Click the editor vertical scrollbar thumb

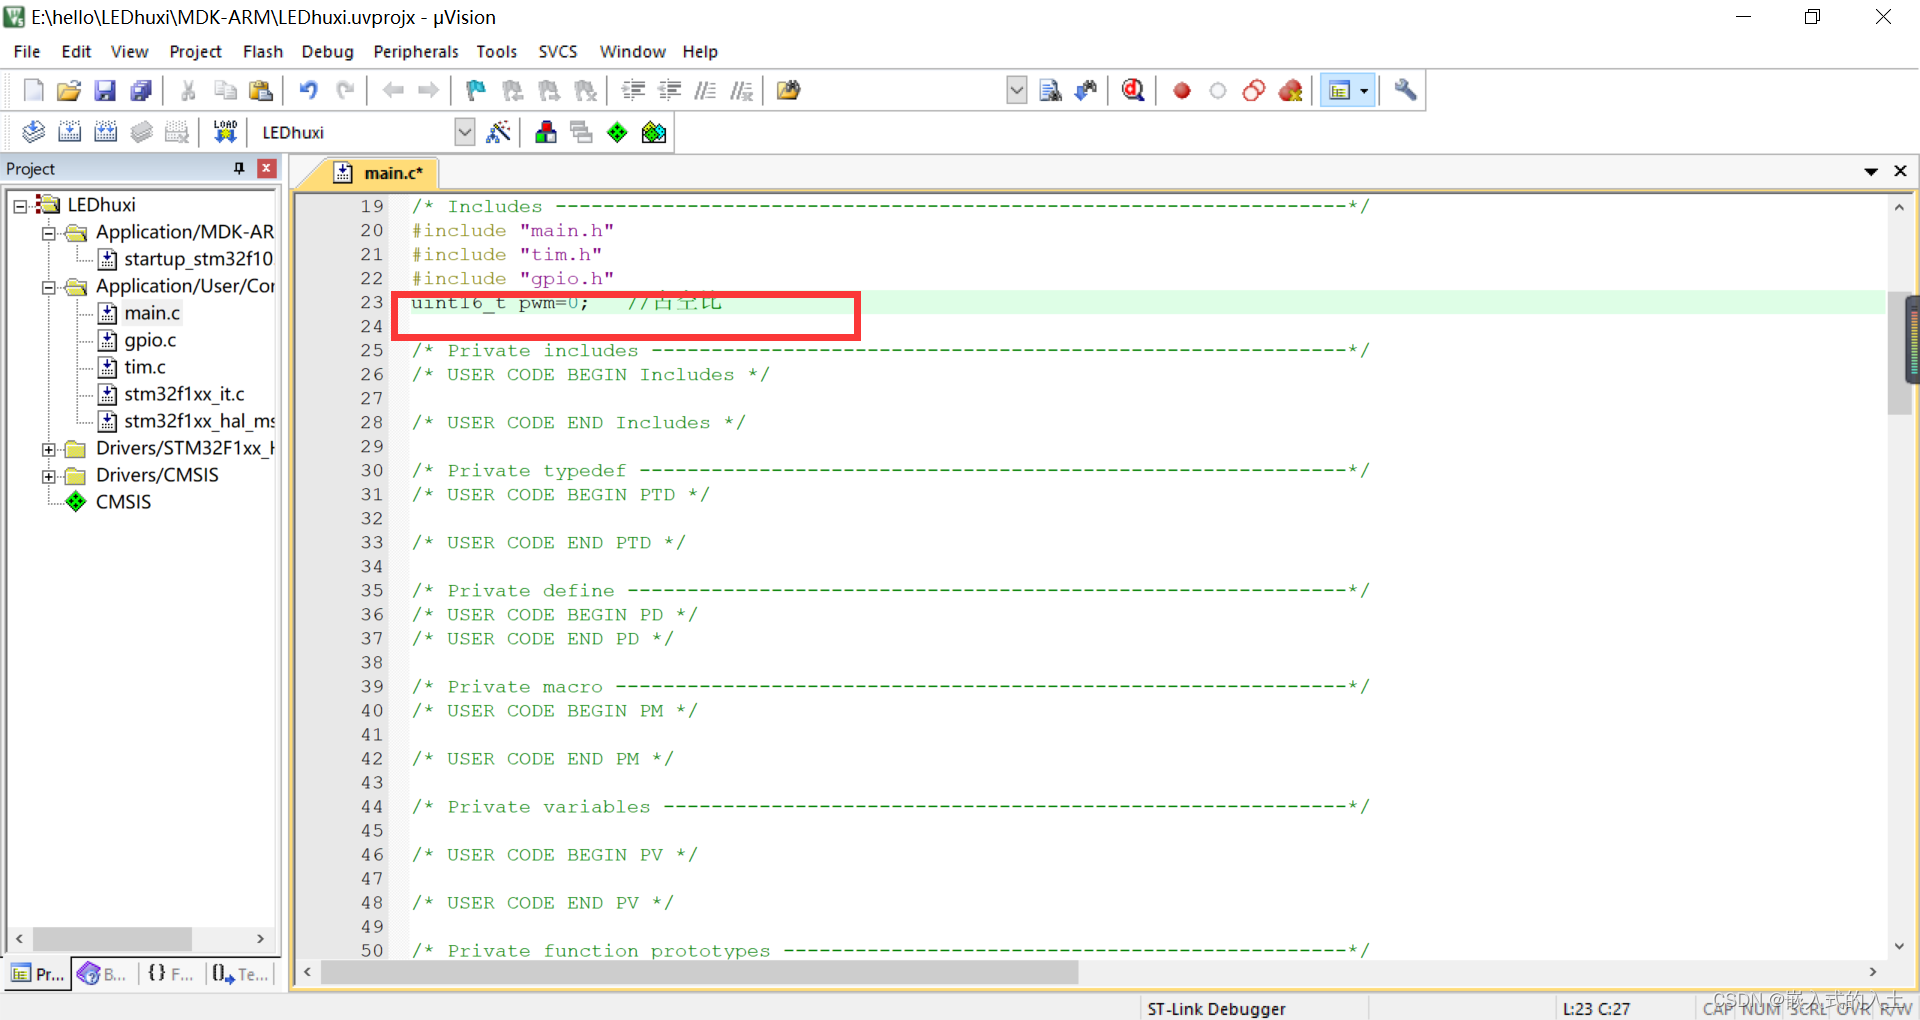pos(1899,353)
